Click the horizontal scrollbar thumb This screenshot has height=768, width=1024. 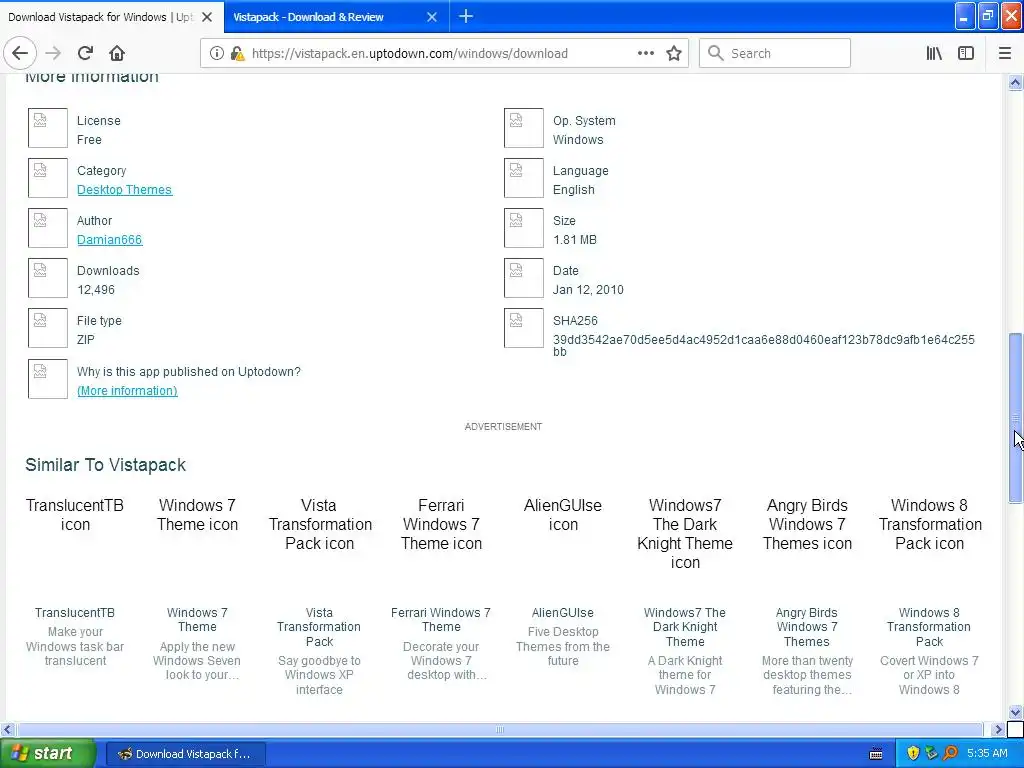click(x=500, y=729)
